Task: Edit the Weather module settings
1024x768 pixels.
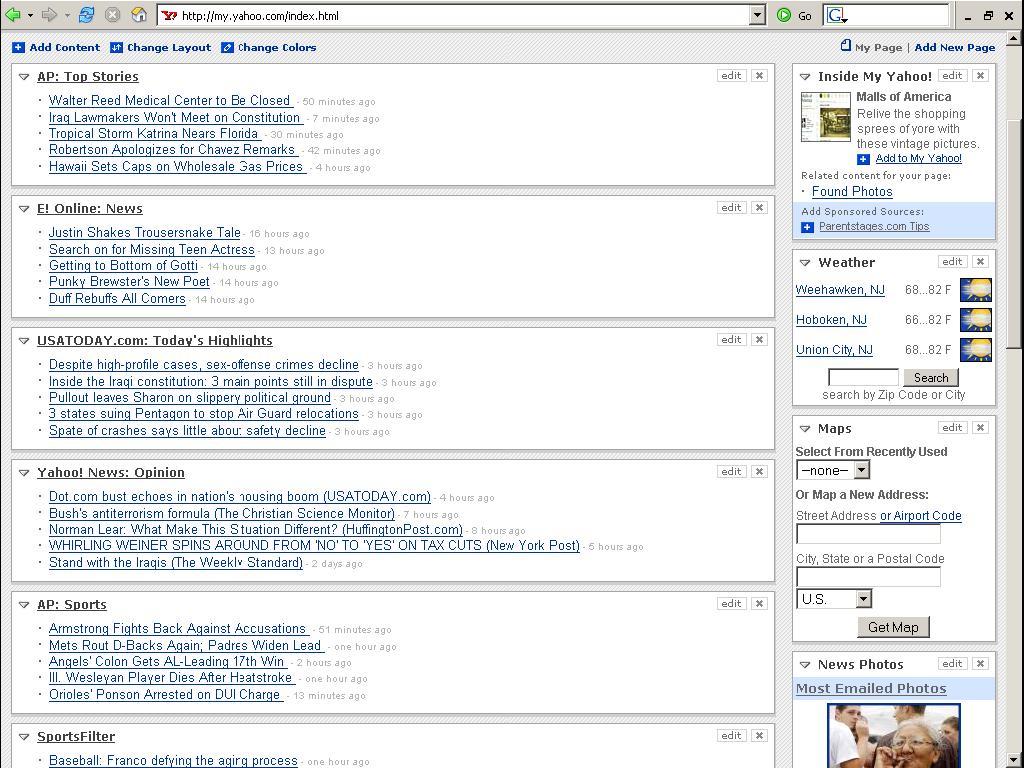Action: click(952, 262)
